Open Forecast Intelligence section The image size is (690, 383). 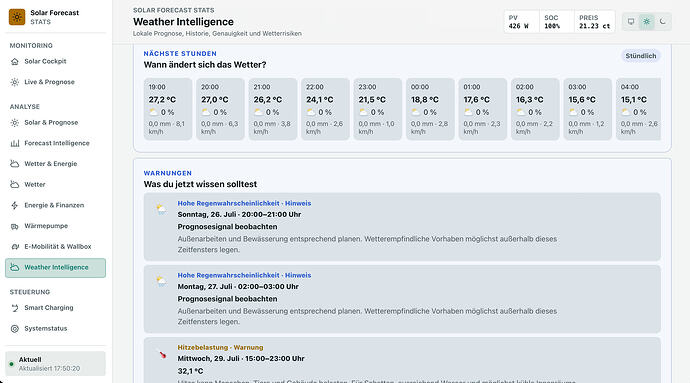pyautogui.click(x=55, y=144)
